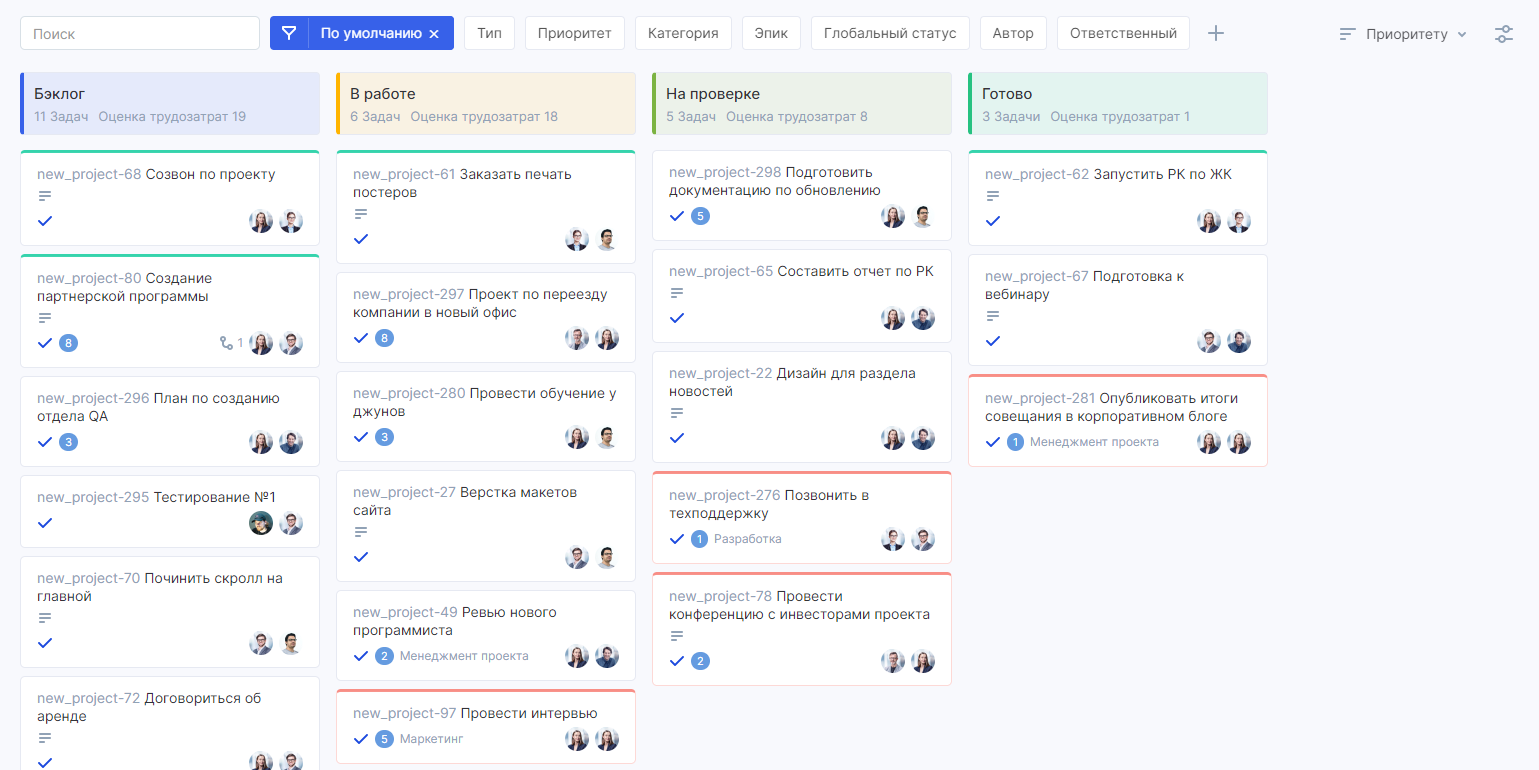1539x770 pixels.
Task: Toggle checkmark on 'Верстка макетов сайта' card
Action: tap(361, 556)
